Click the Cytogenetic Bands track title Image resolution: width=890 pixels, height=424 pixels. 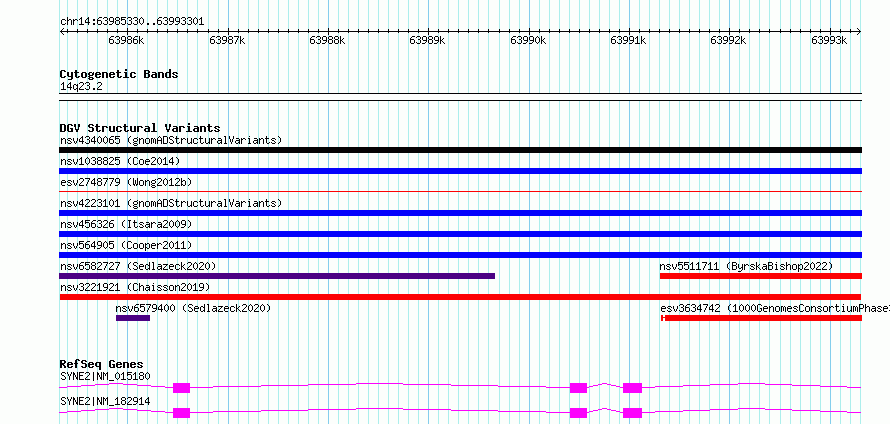pos(119,74)
